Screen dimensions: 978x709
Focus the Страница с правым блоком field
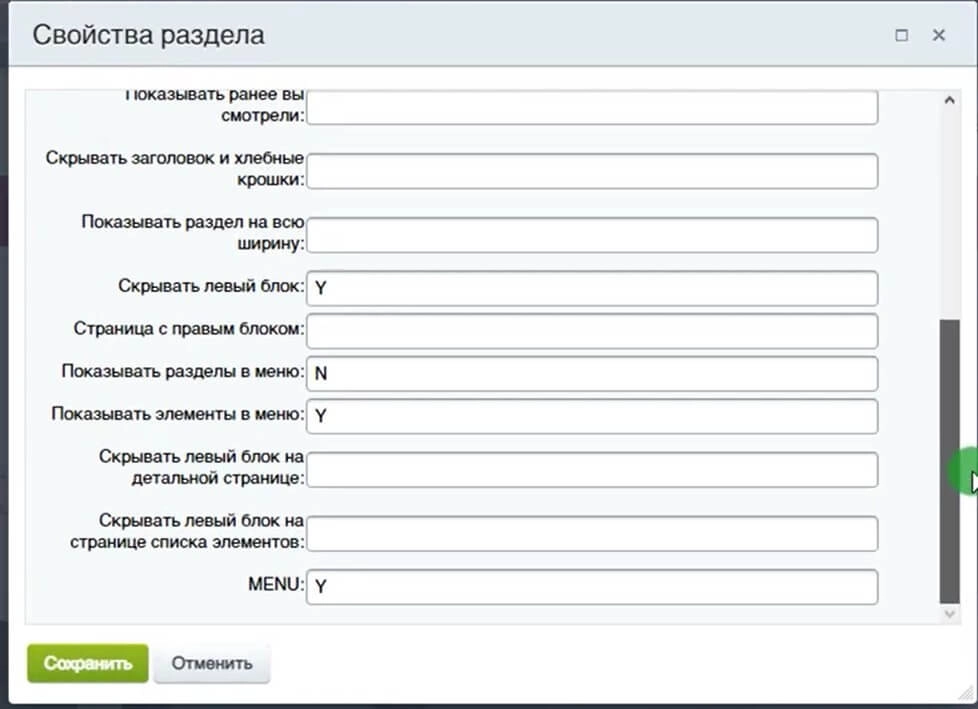[x=592, y=330]
